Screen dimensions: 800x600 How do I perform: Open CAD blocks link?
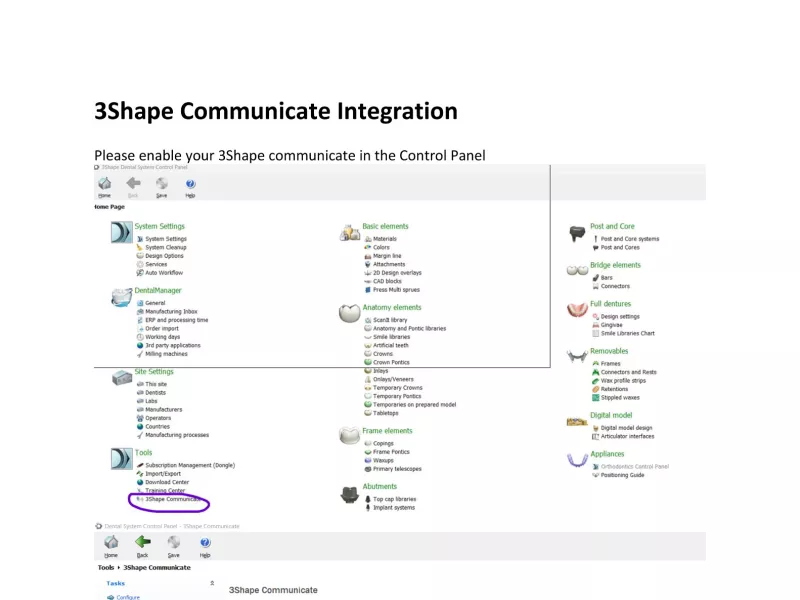[x=387, y=281]
